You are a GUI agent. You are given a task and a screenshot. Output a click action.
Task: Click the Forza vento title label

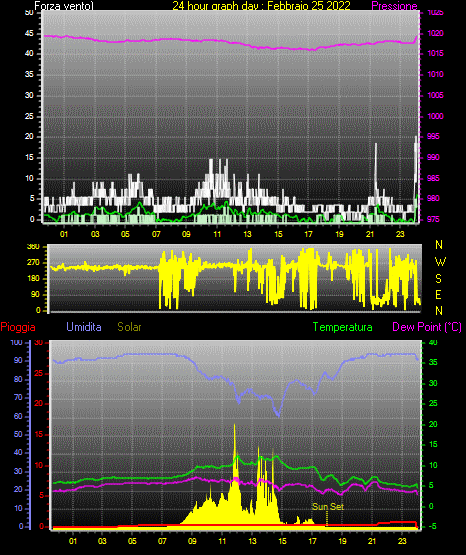[64, 6]
